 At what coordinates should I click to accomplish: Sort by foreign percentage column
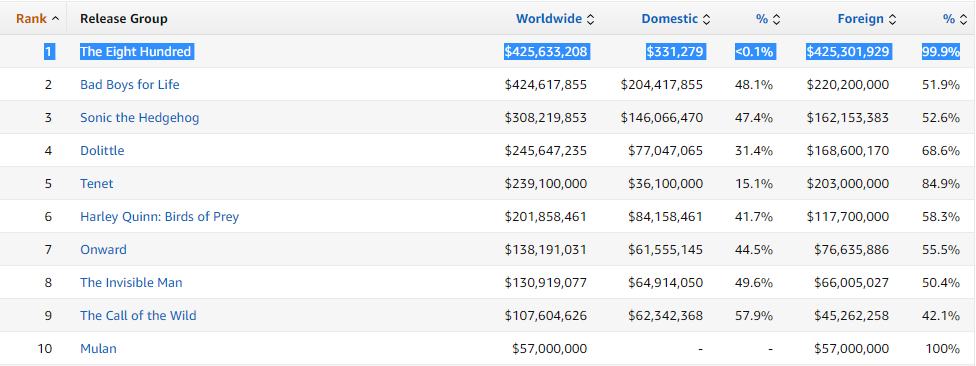954,19
